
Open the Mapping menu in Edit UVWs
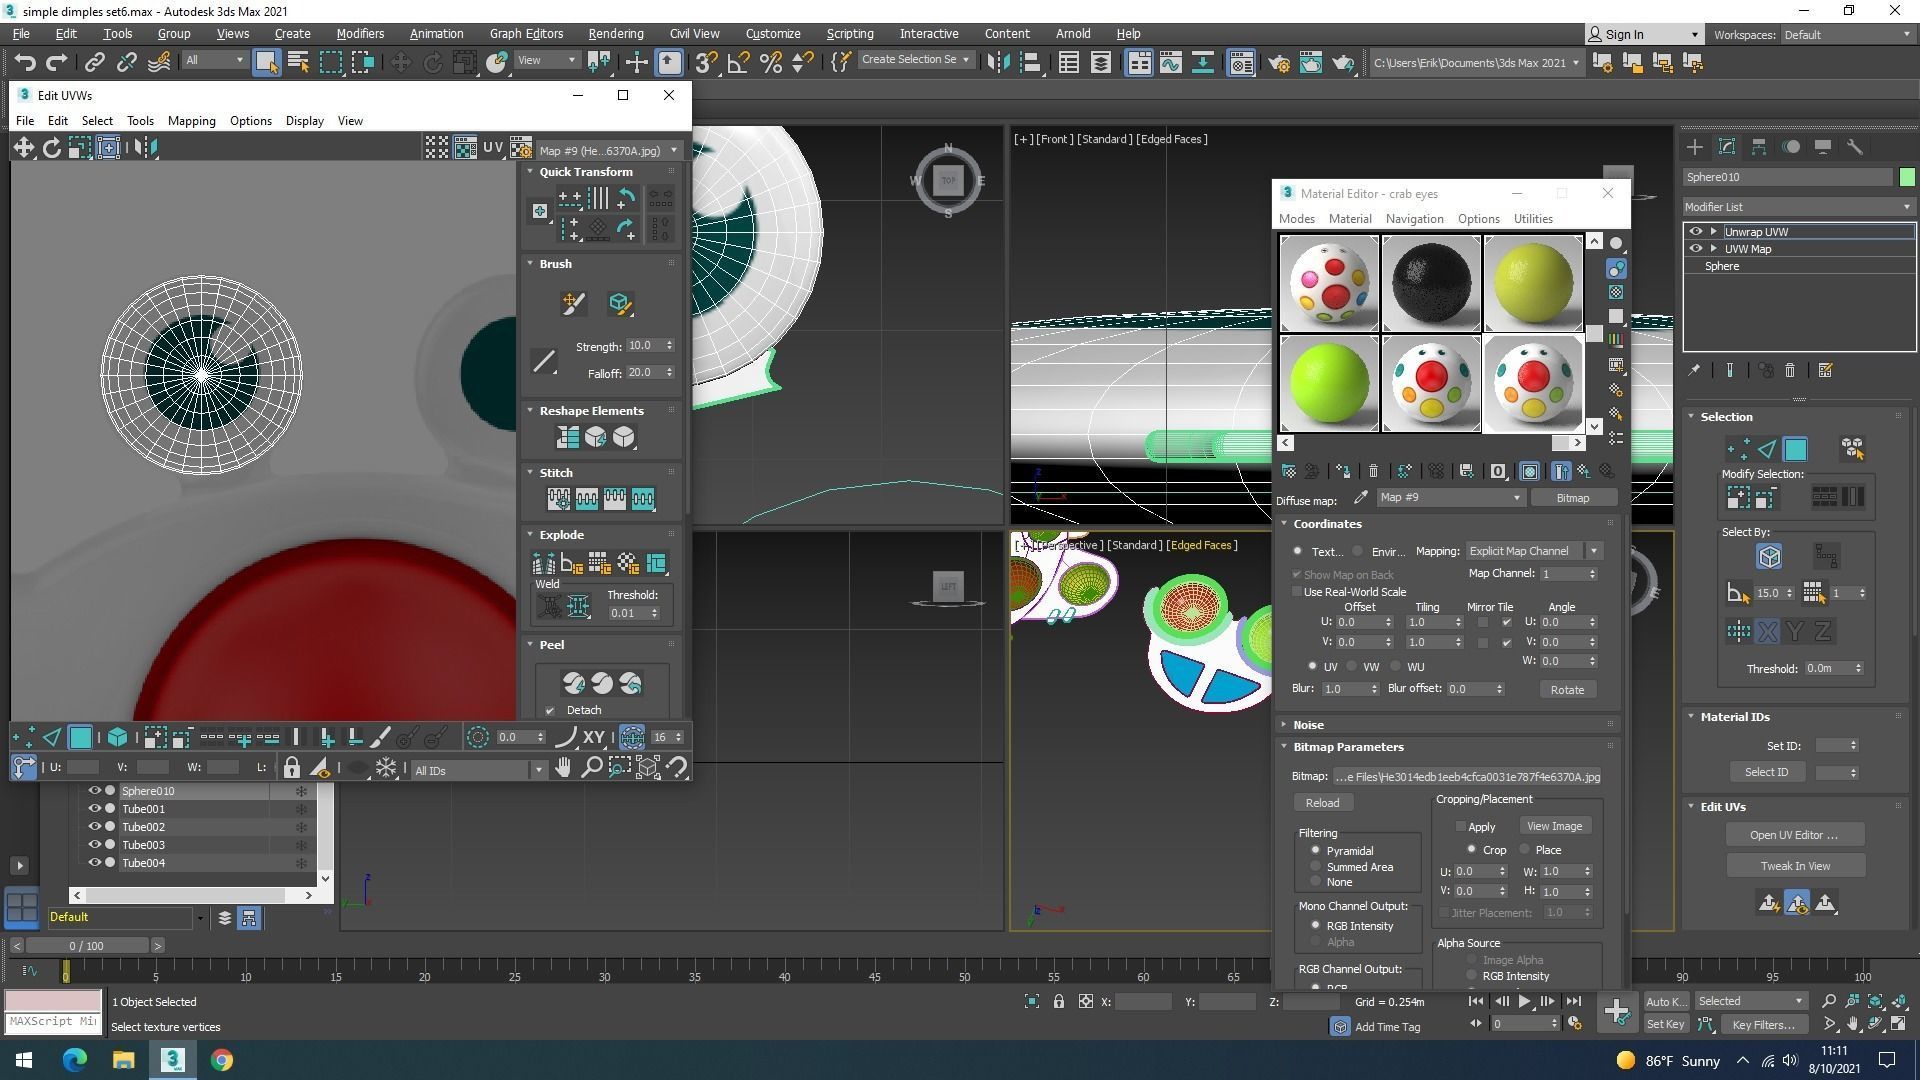(191, 121)
